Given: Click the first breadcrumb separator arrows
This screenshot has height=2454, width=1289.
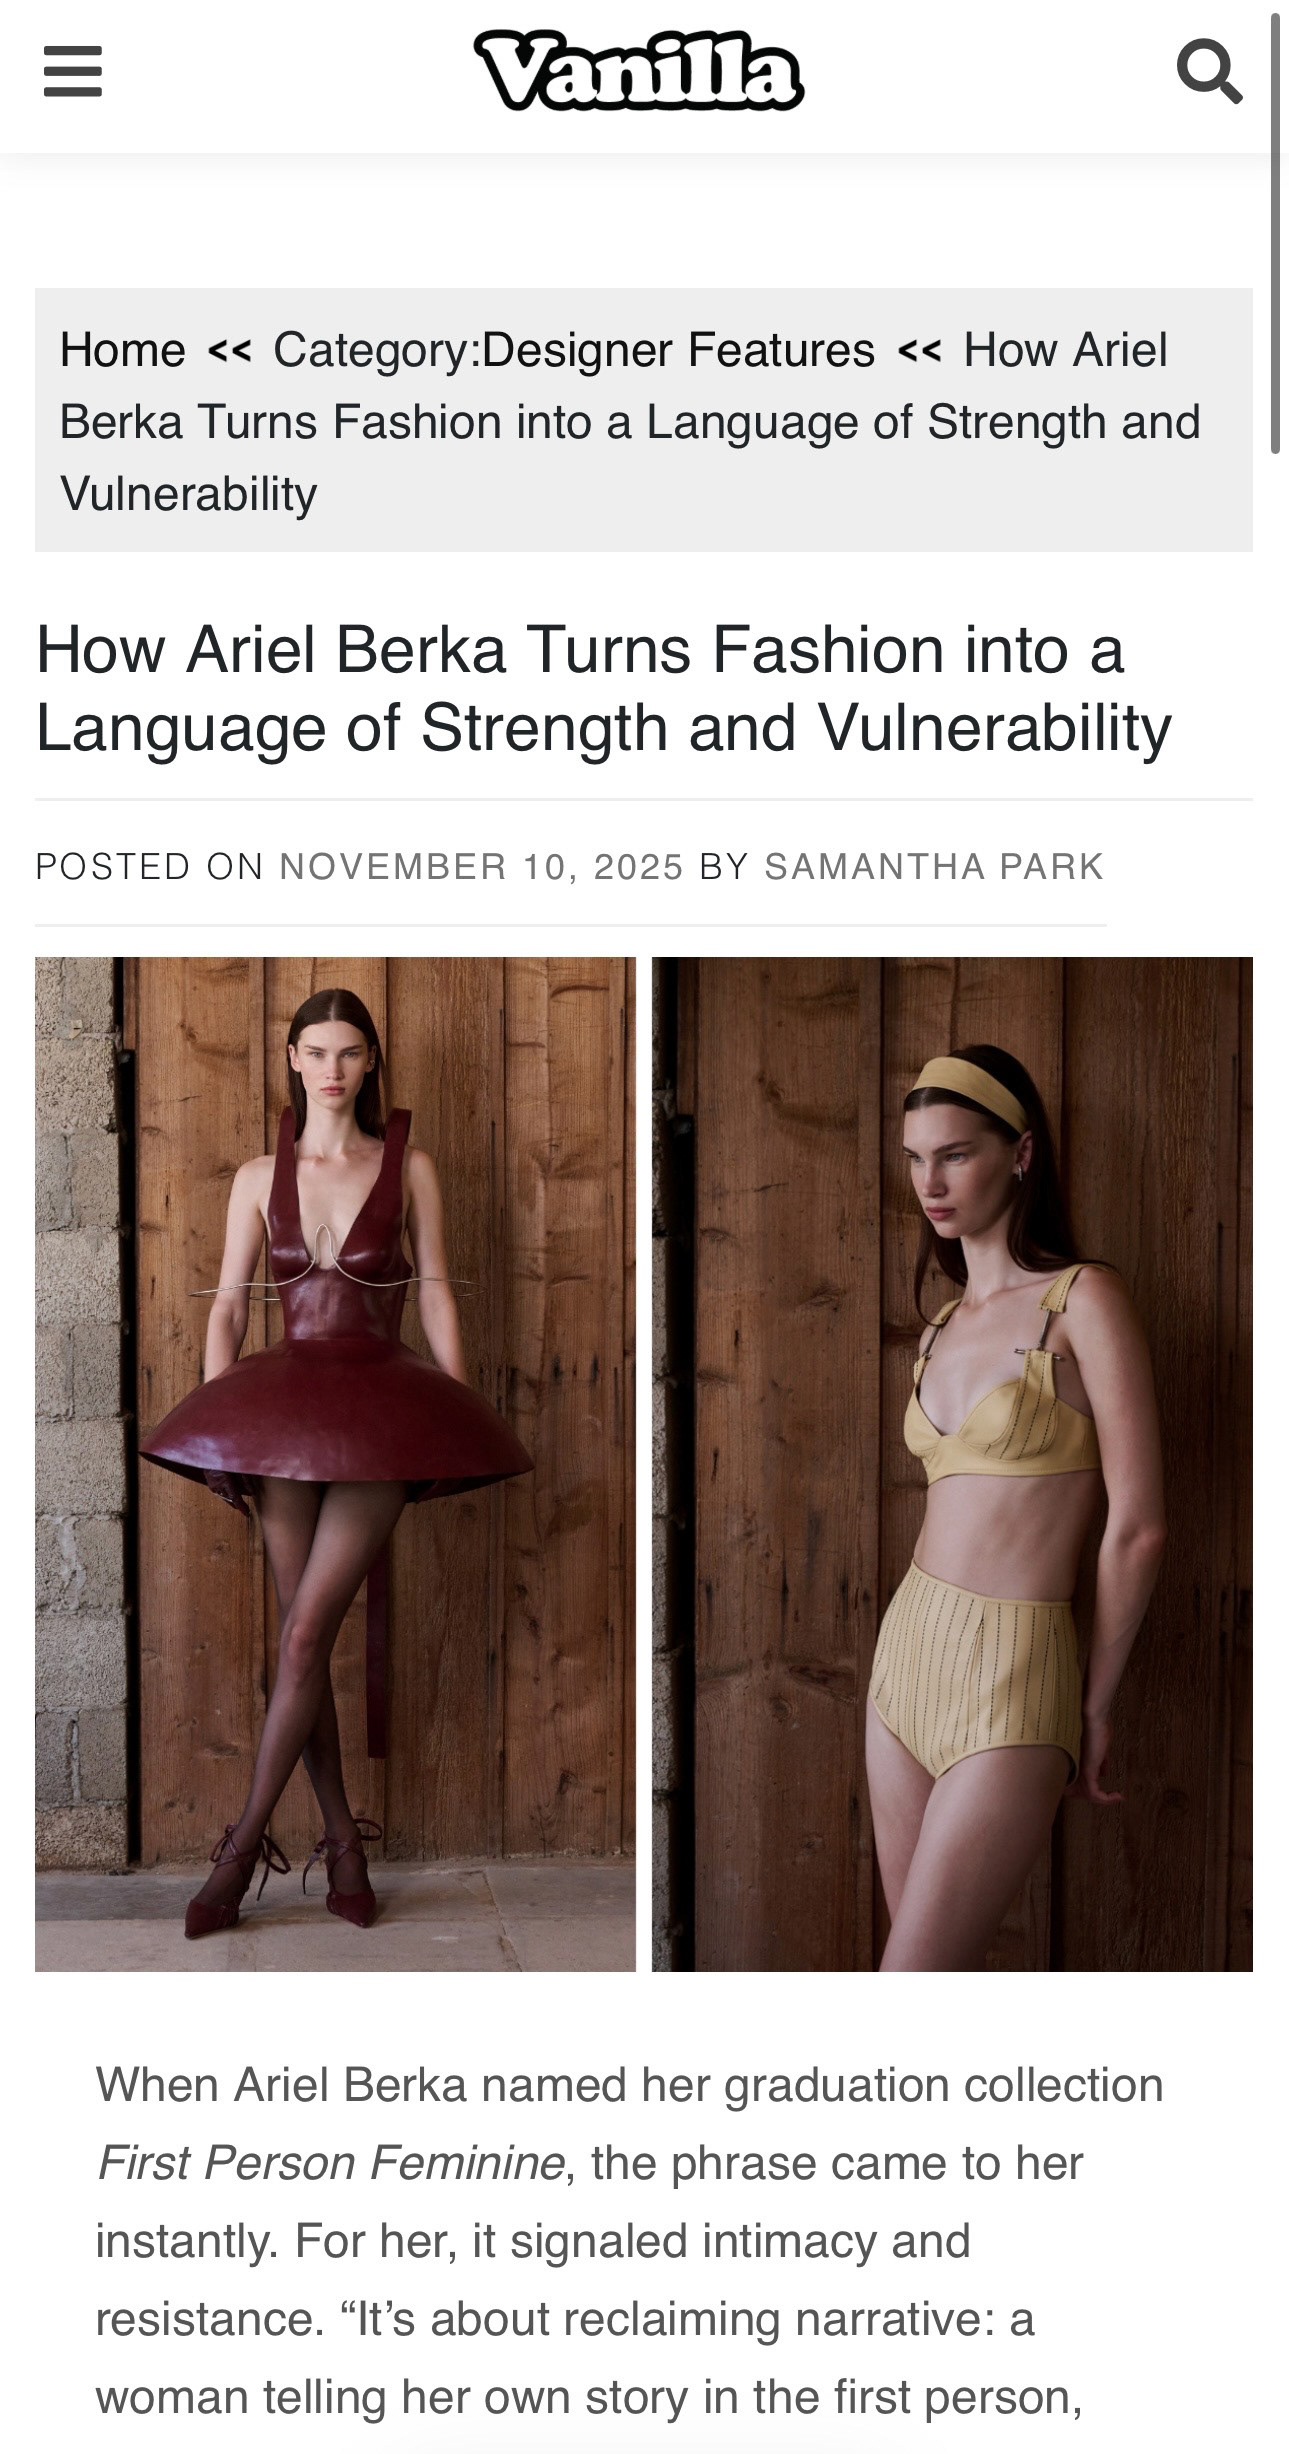Looking at the screenshot, I should point(230,351).
